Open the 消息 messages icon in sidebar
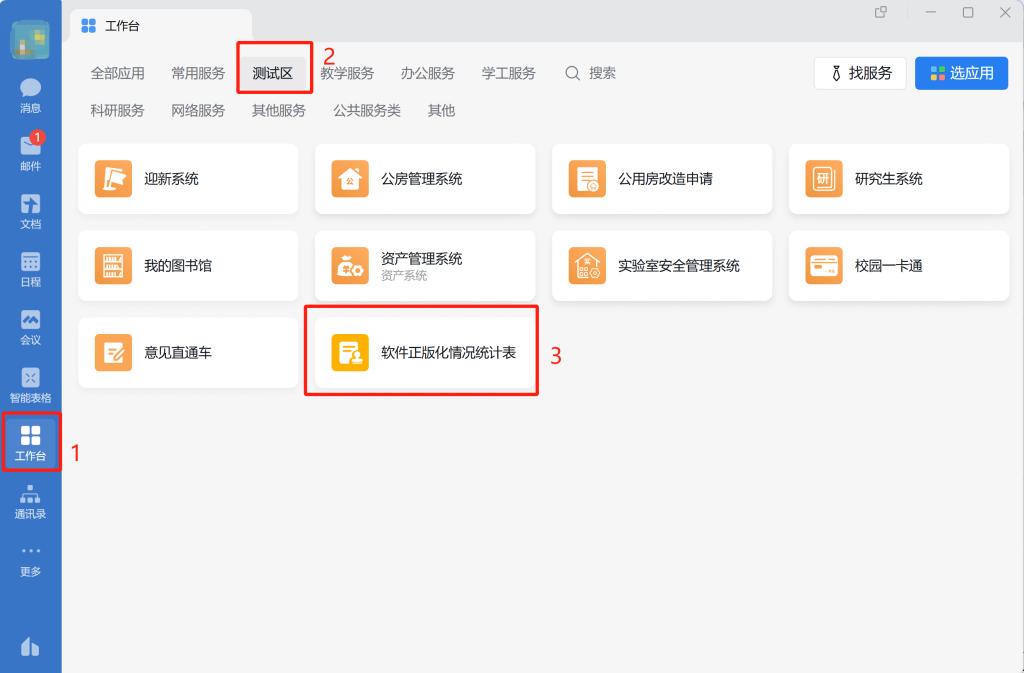This screenshot has height=673, width=1024. point(30,94)
